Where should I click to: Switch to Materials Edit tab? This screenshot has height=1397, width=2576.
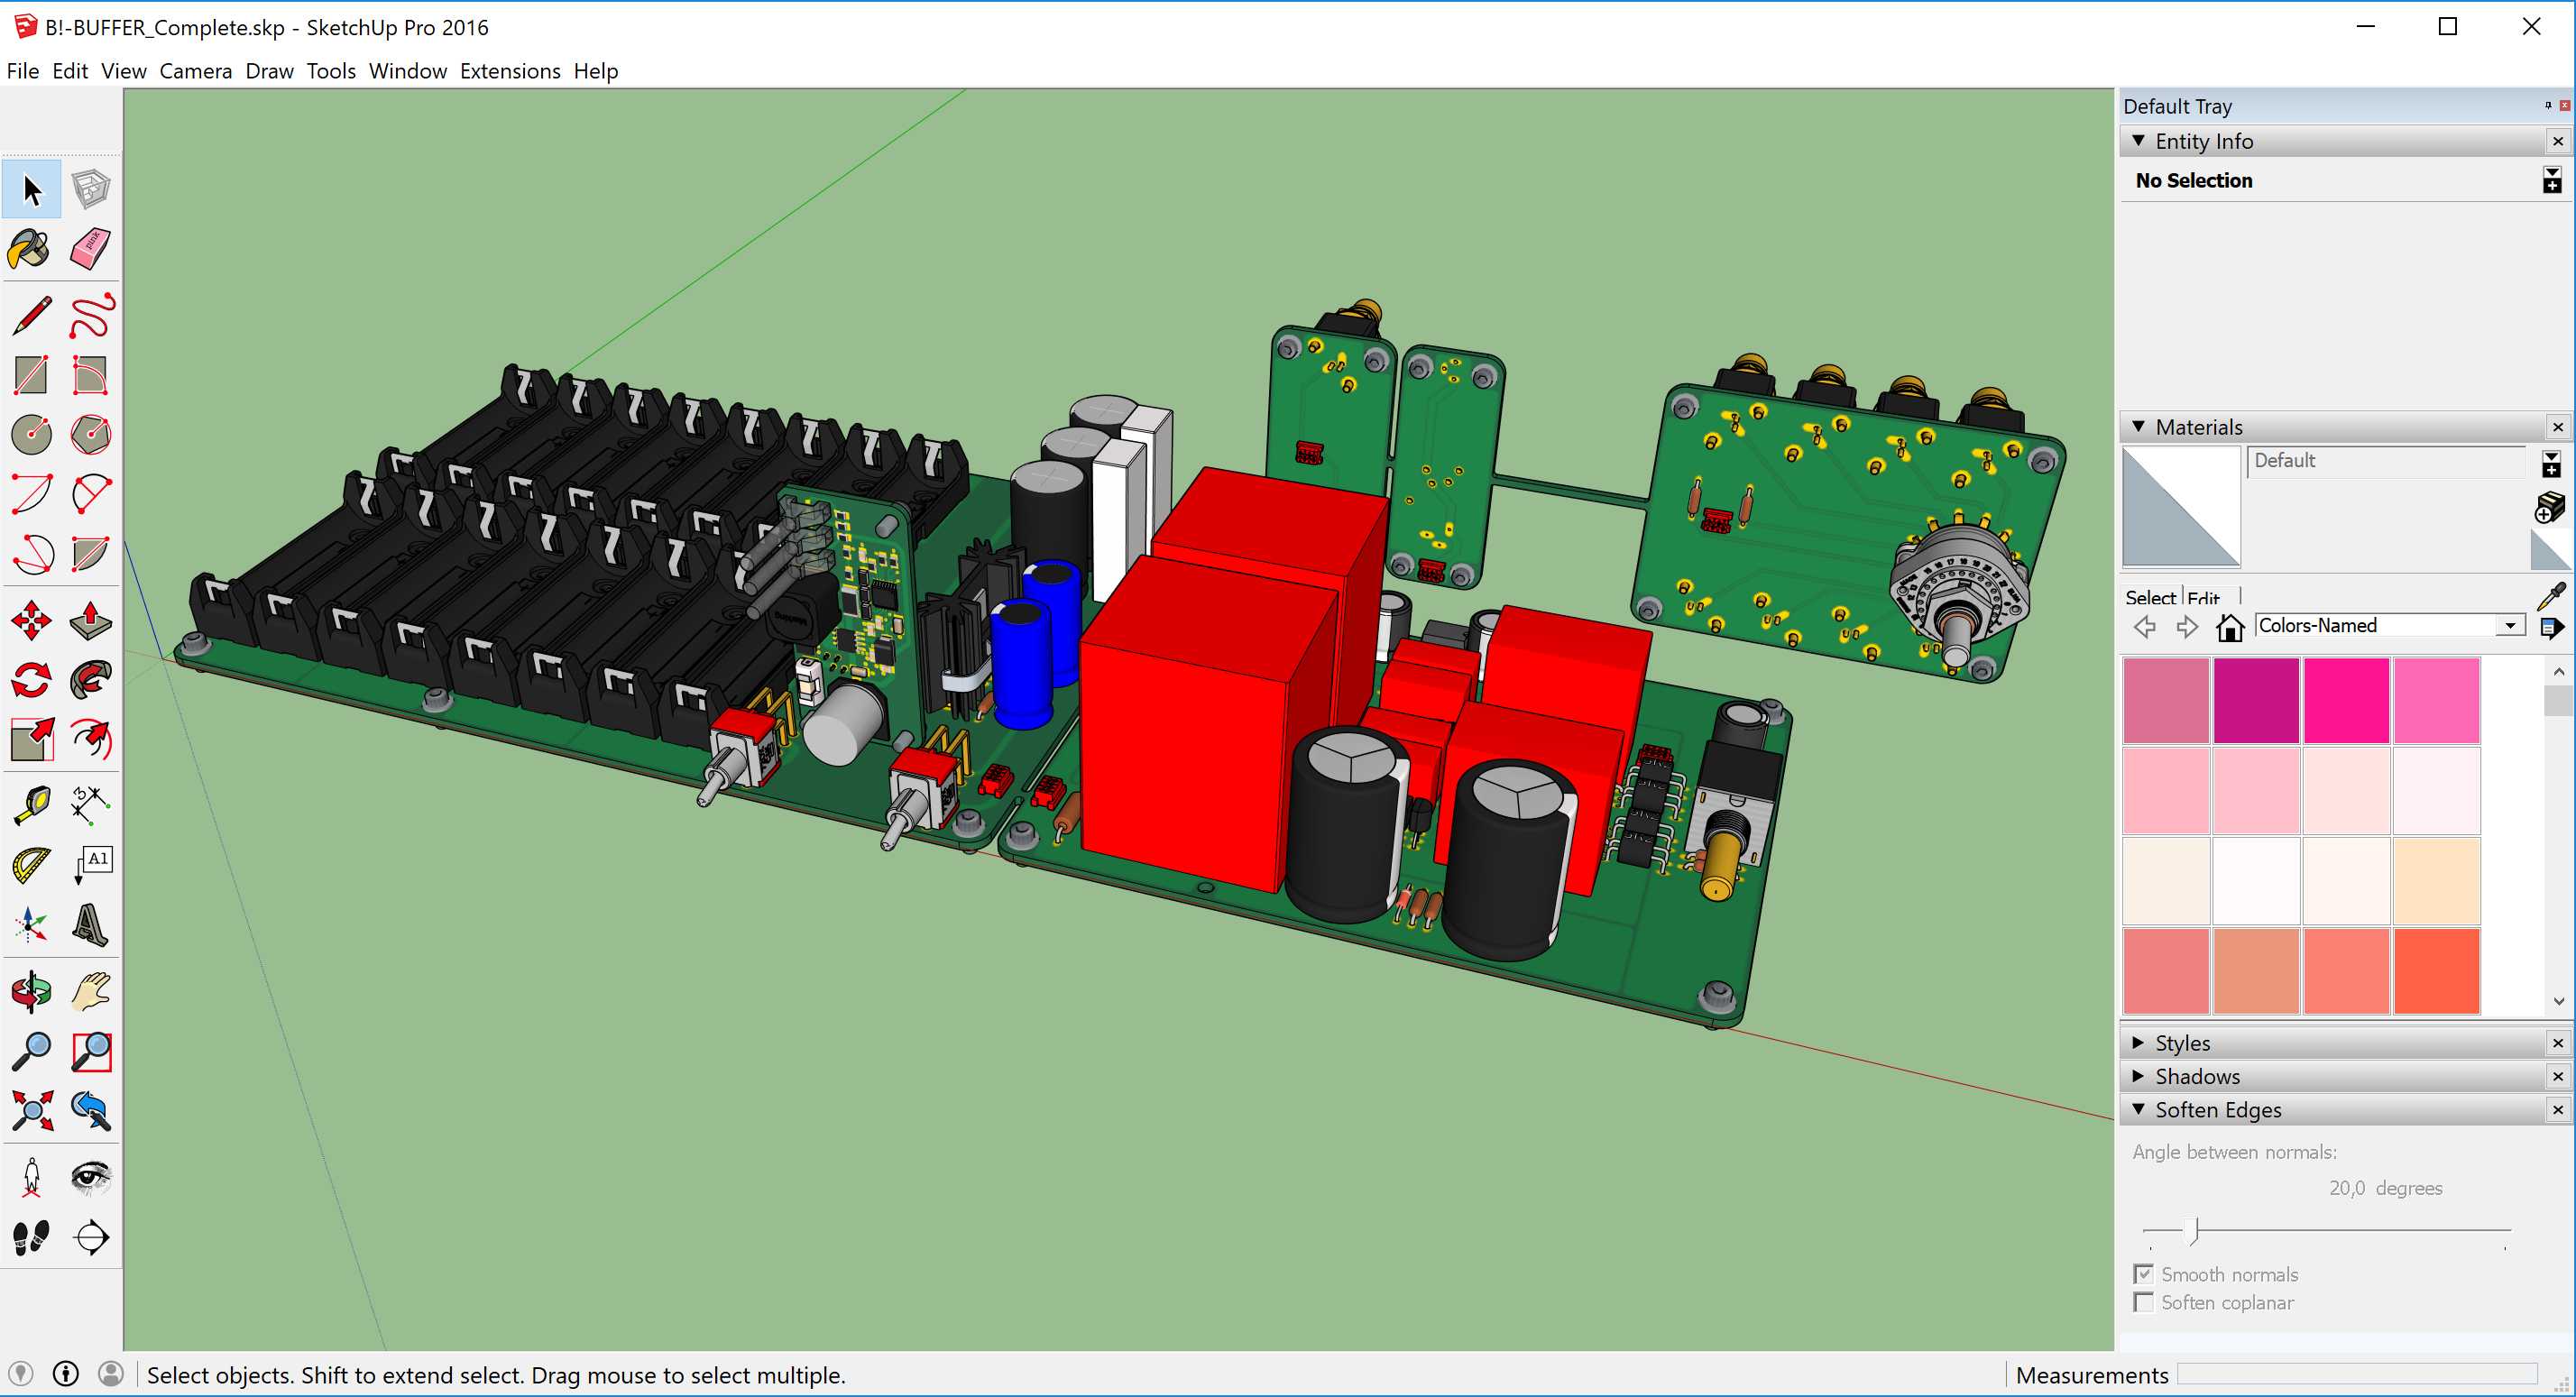[2203, 597]
